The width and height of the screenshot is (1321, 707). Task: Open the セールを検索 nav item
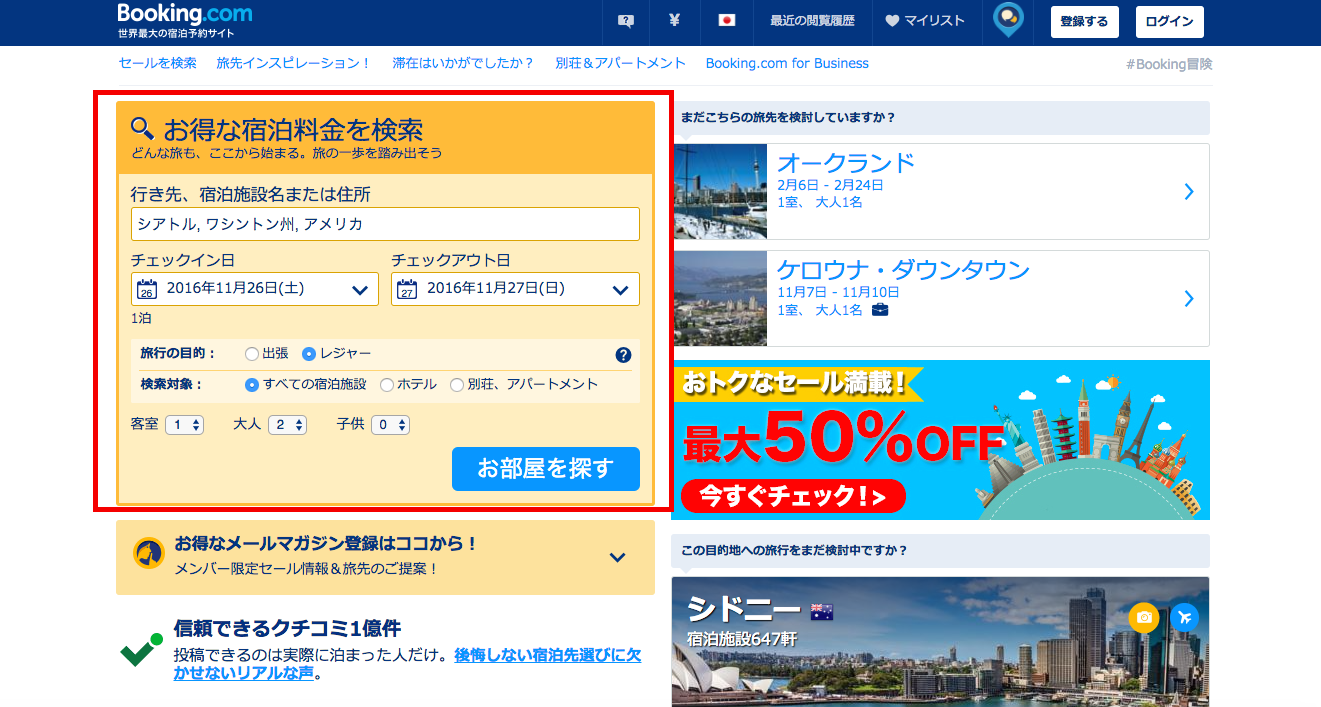tap(157, 63)
